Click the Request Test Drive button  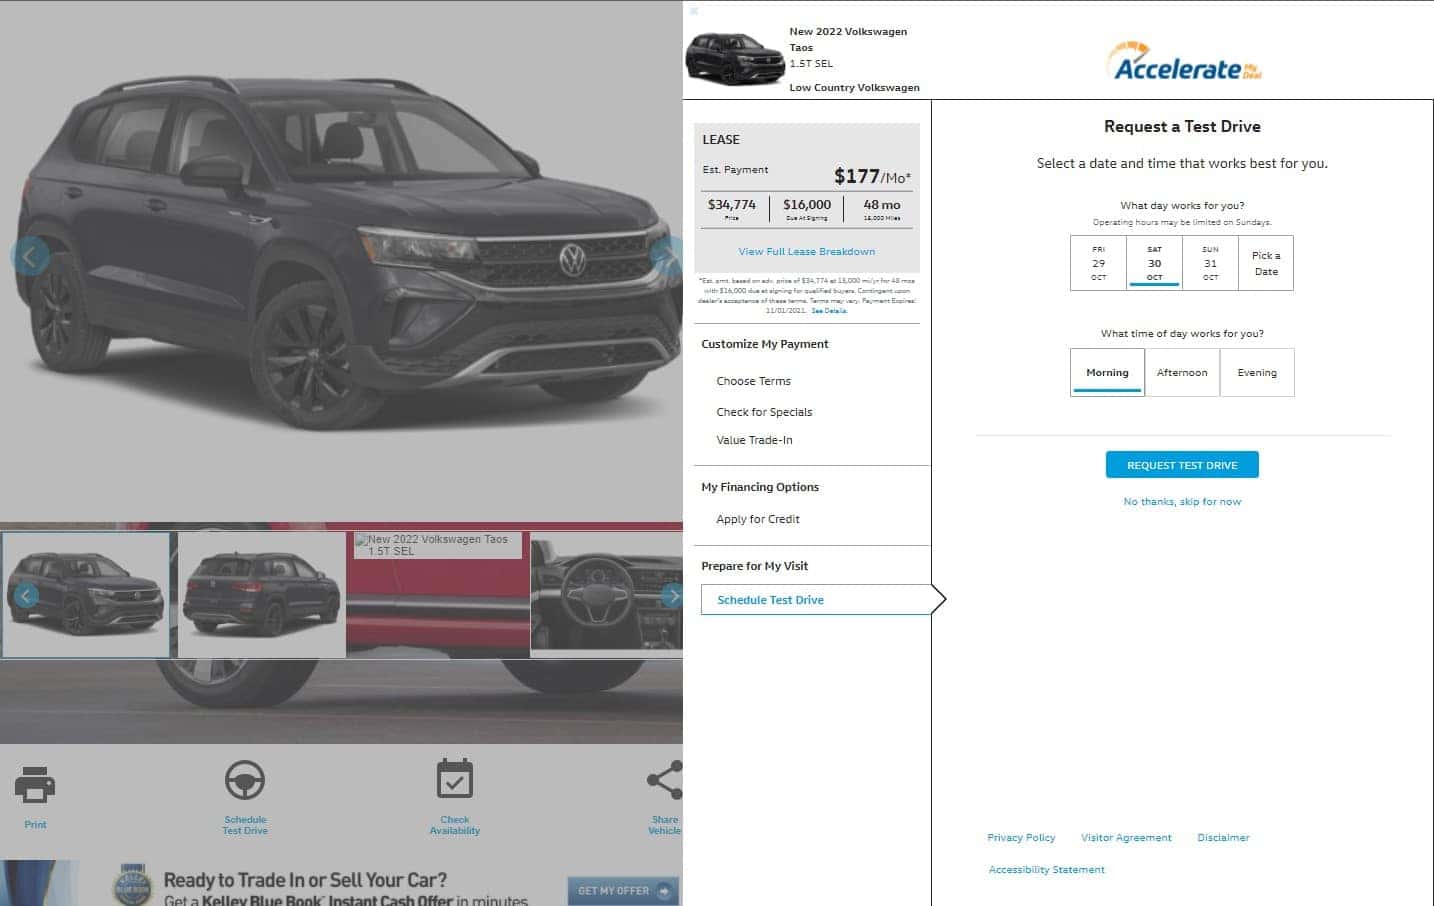[x=1182, y=465]
